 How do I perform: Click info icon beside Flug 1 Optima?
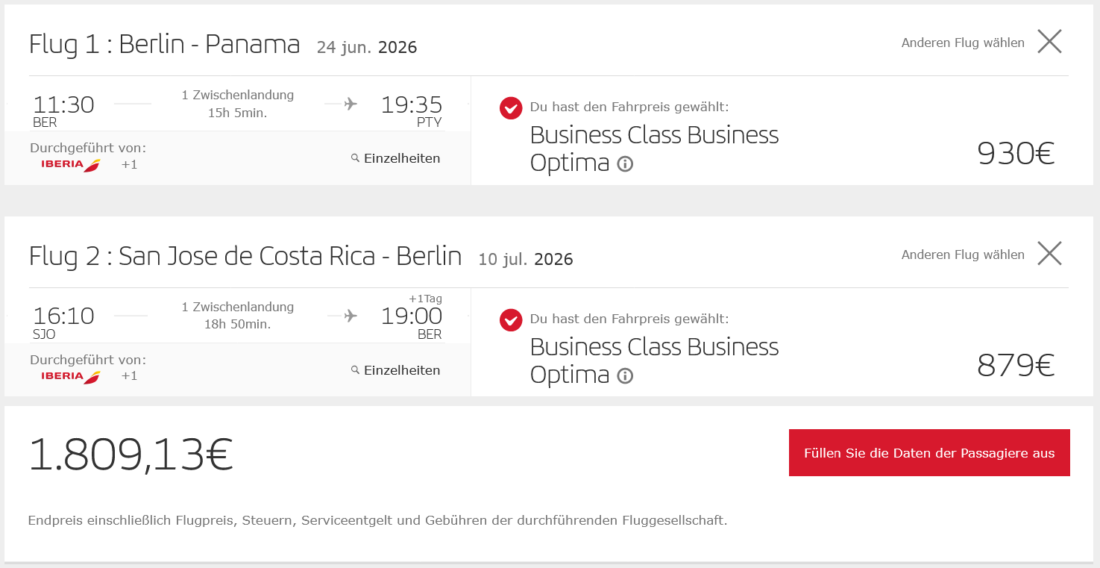click(625, 164)
